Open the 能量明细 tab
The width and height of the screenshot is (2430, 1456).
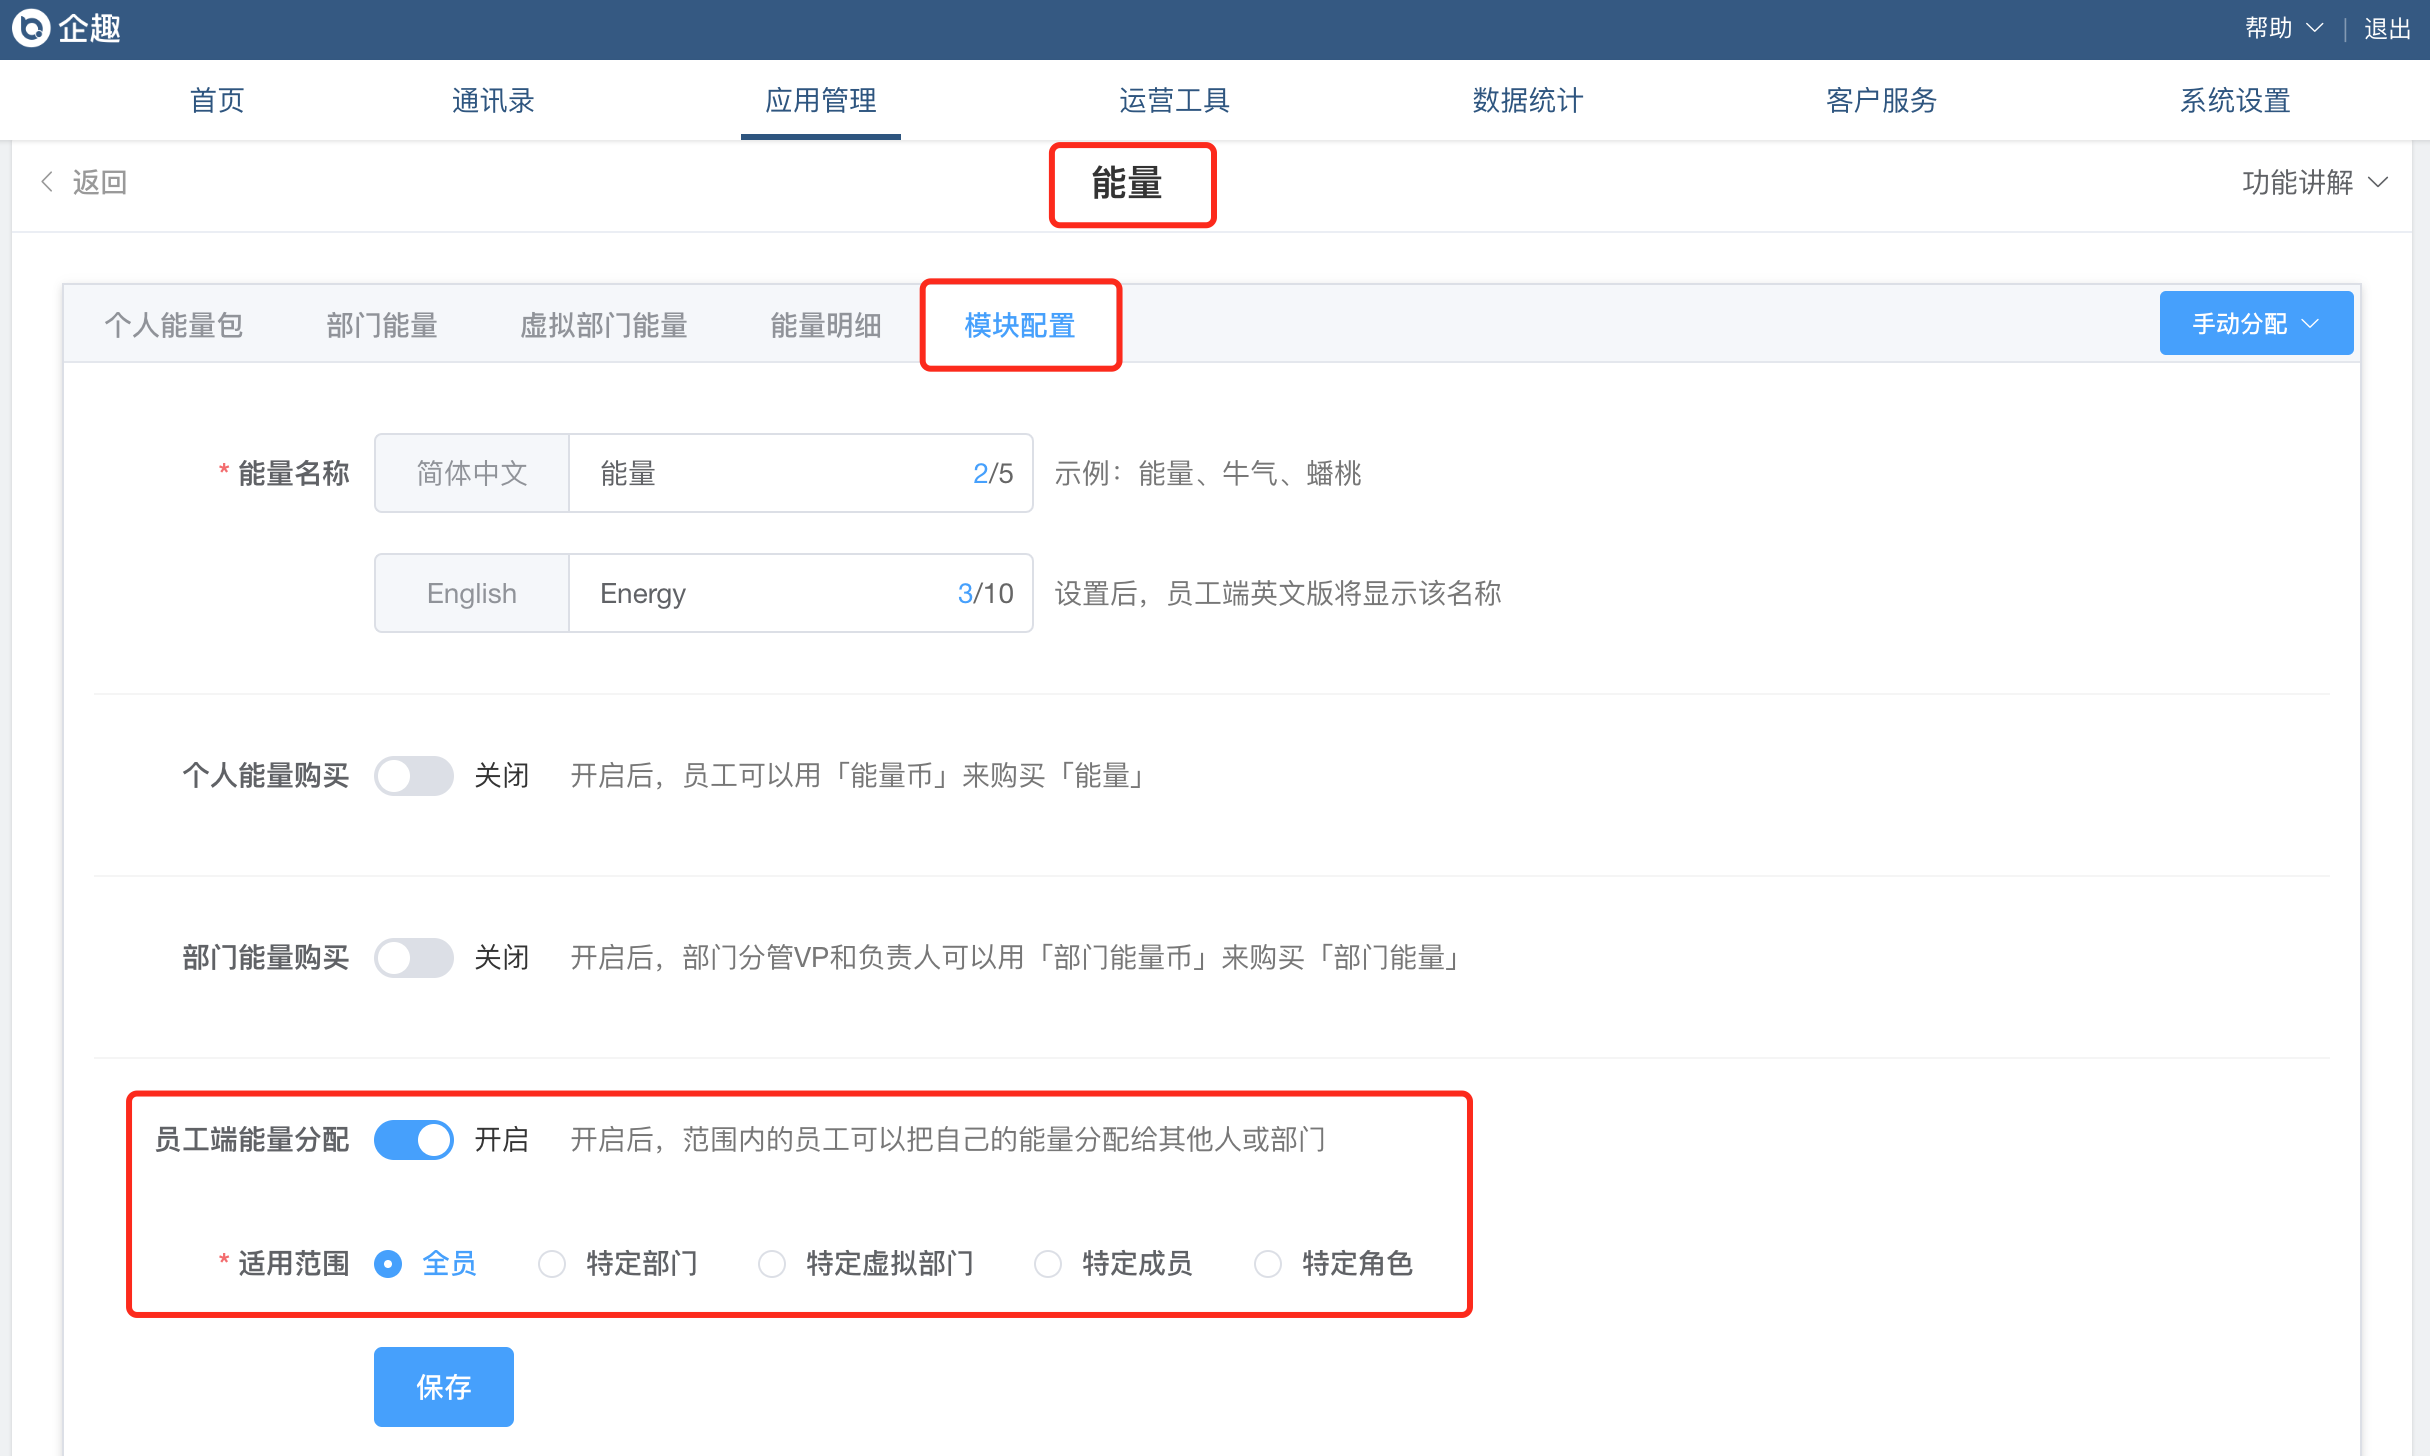(x=825, y=325)
